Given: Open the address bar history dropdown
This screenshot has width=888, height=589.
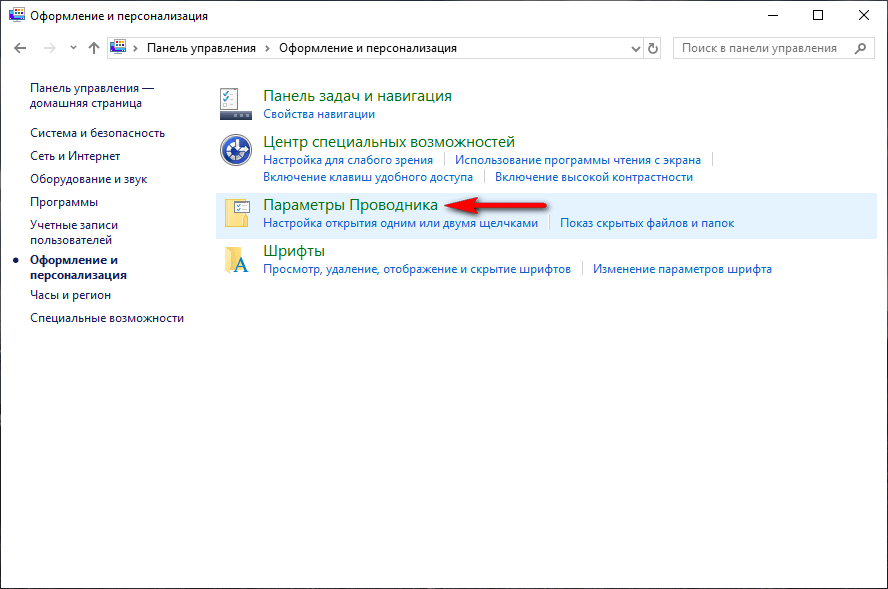Looking at the screenshot, I should (635, 49).
